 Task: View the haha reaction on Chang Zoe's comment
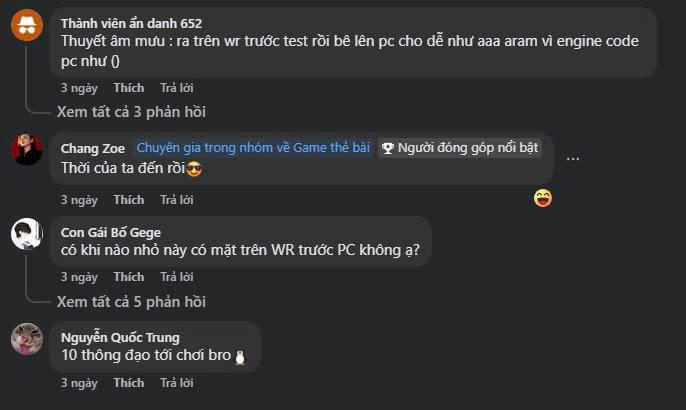(x=542, y=198)
